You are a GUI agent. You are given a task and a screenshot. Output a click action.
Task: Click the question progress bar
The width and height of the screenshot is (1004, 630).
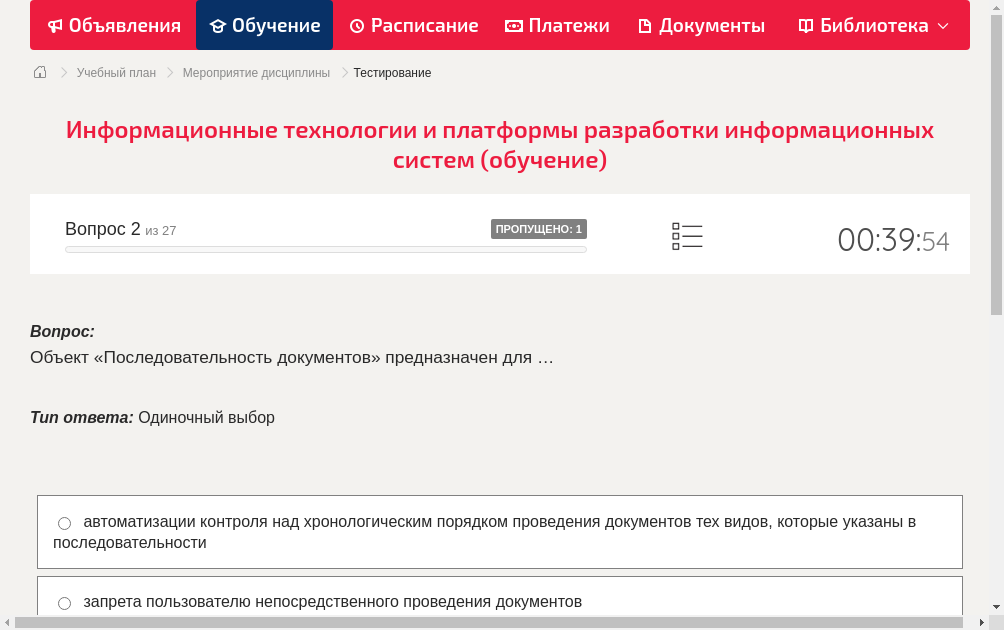click(325, 249)
